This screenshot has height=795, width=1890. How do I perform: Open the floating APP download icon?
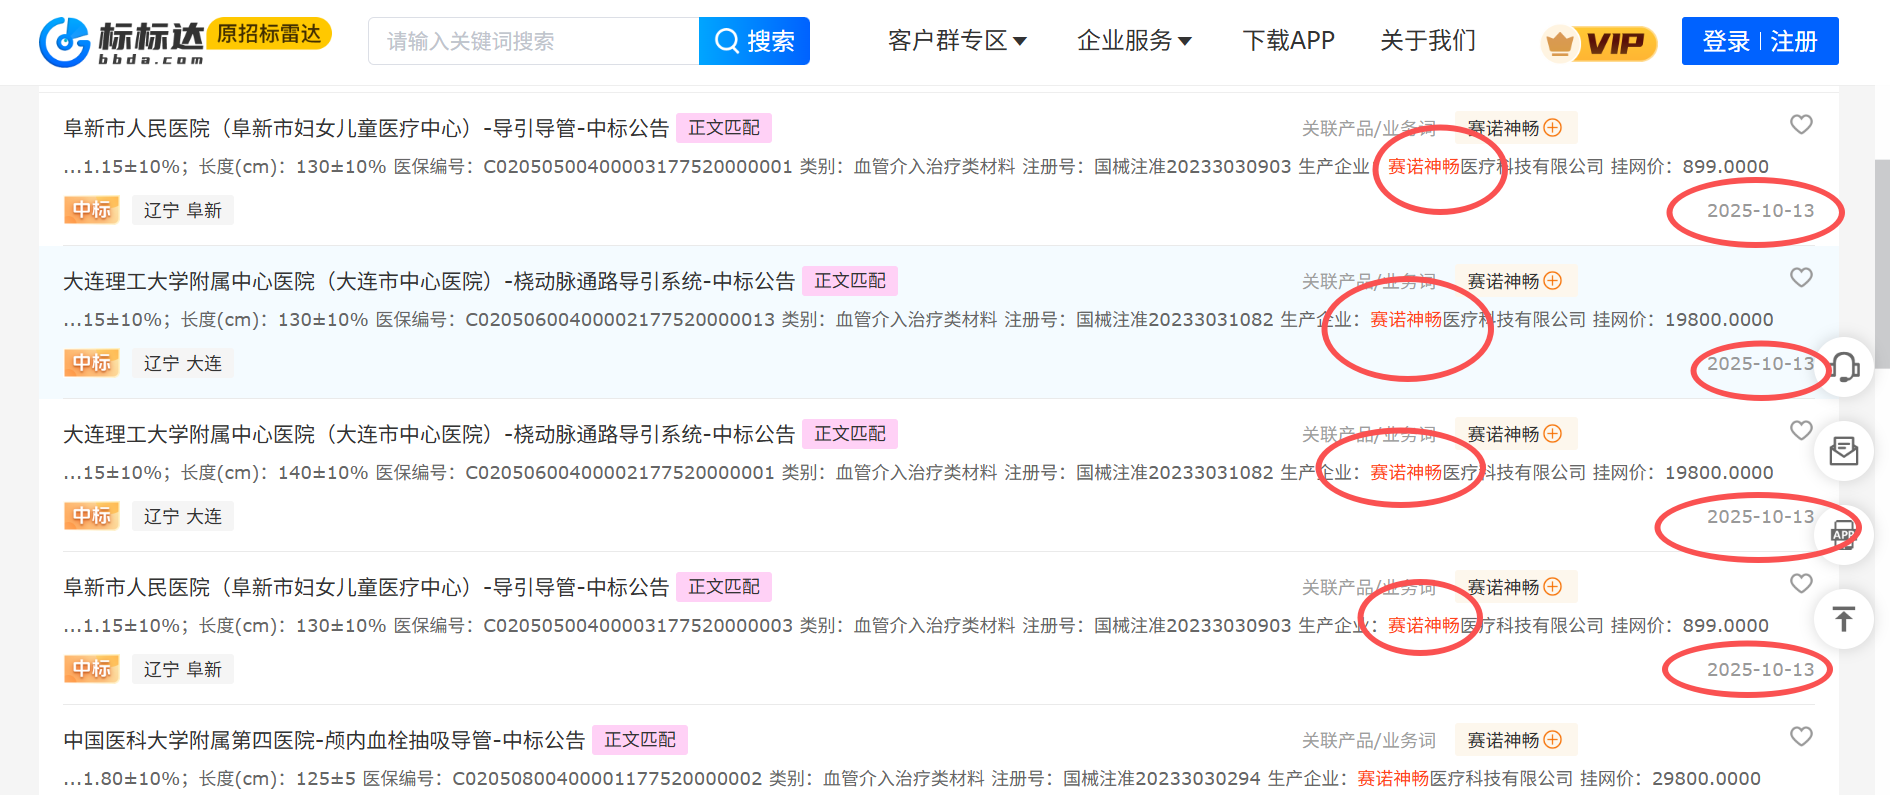click(1844, 535)
